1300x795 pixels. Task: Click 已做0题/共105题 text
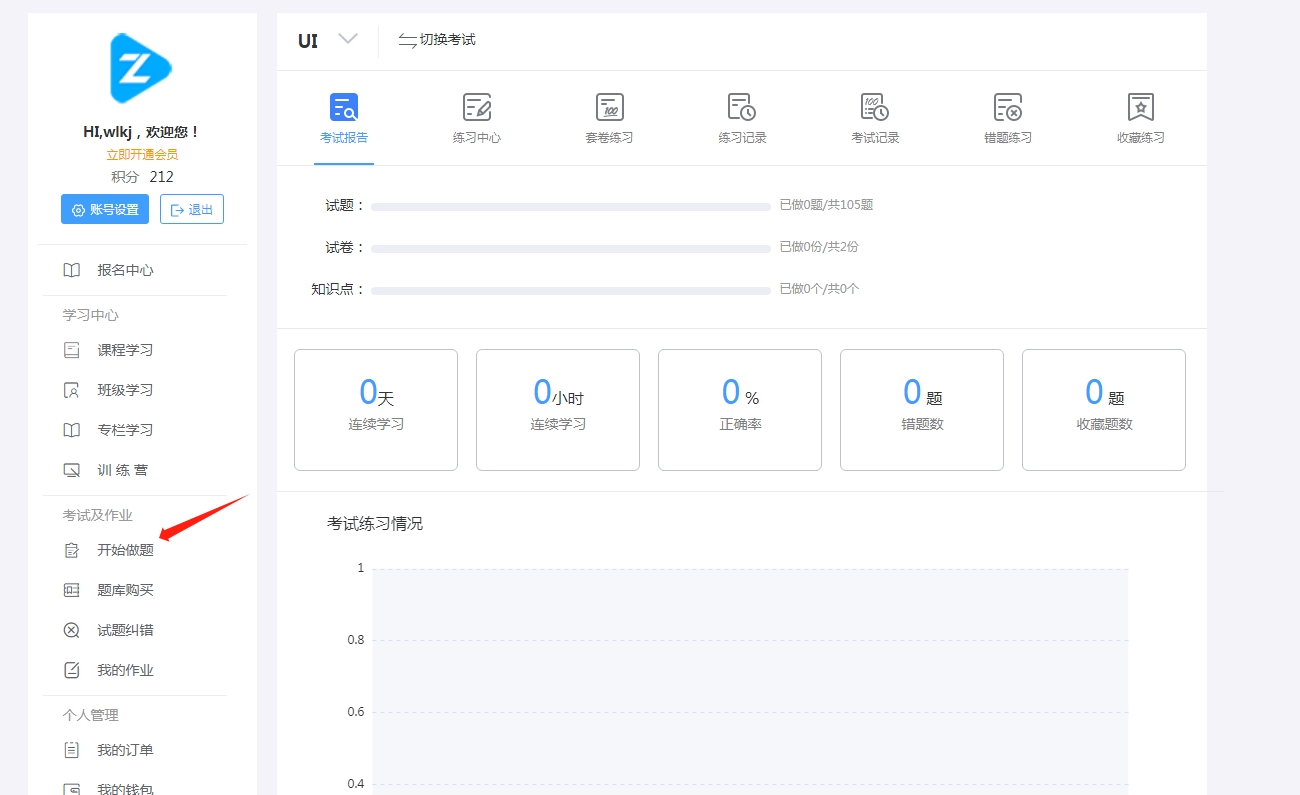click(826, 205)
